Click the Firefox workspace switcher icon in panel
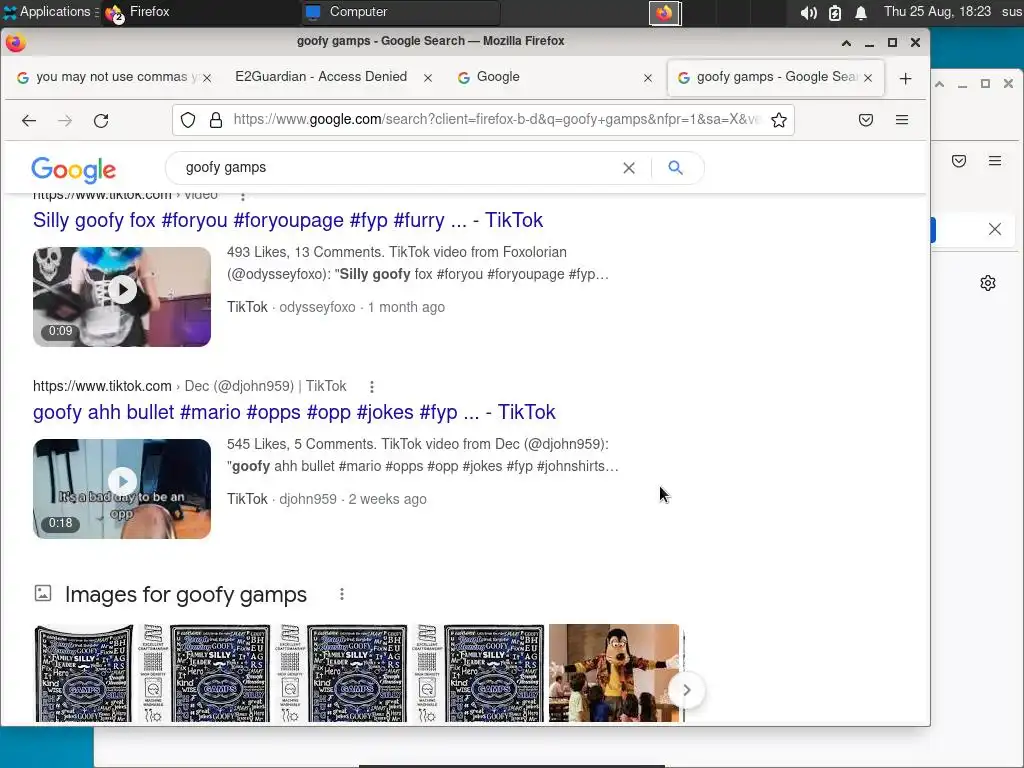 point(665,12)
